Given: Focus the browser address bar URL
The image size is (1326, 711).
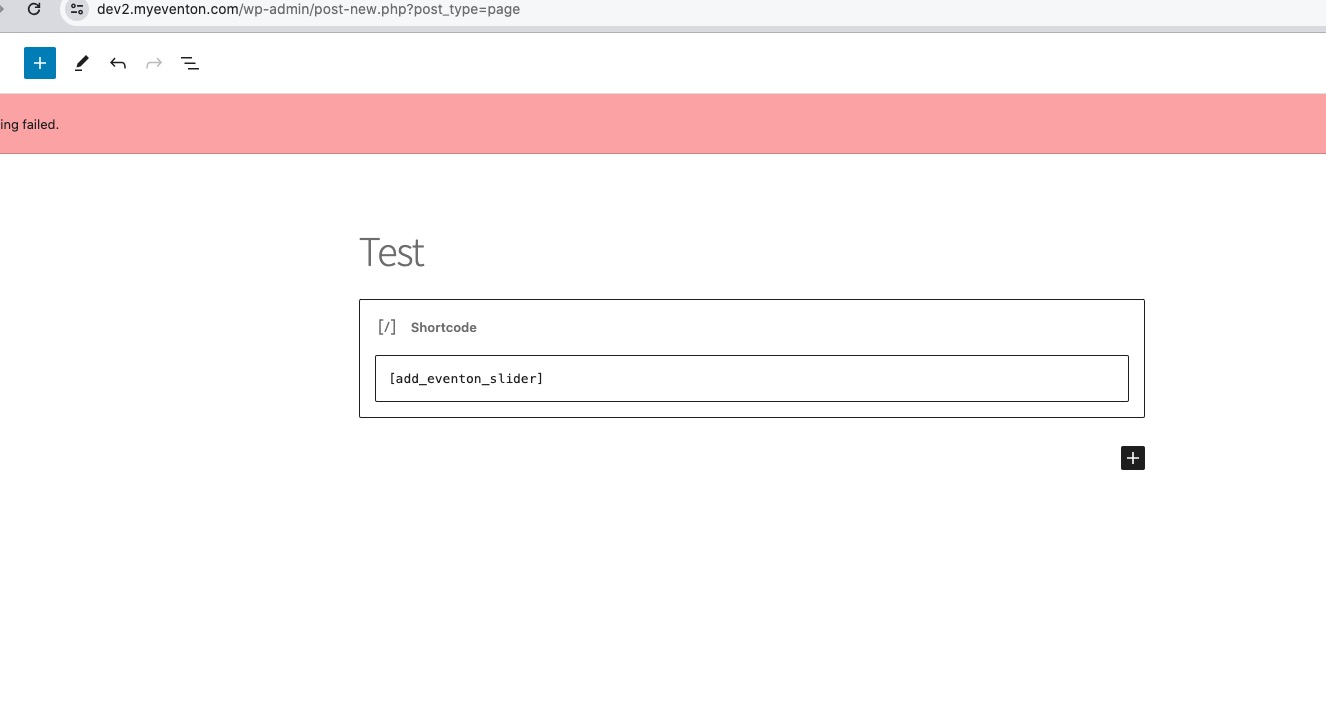Looking at the screenshot, I should [308, 9].
